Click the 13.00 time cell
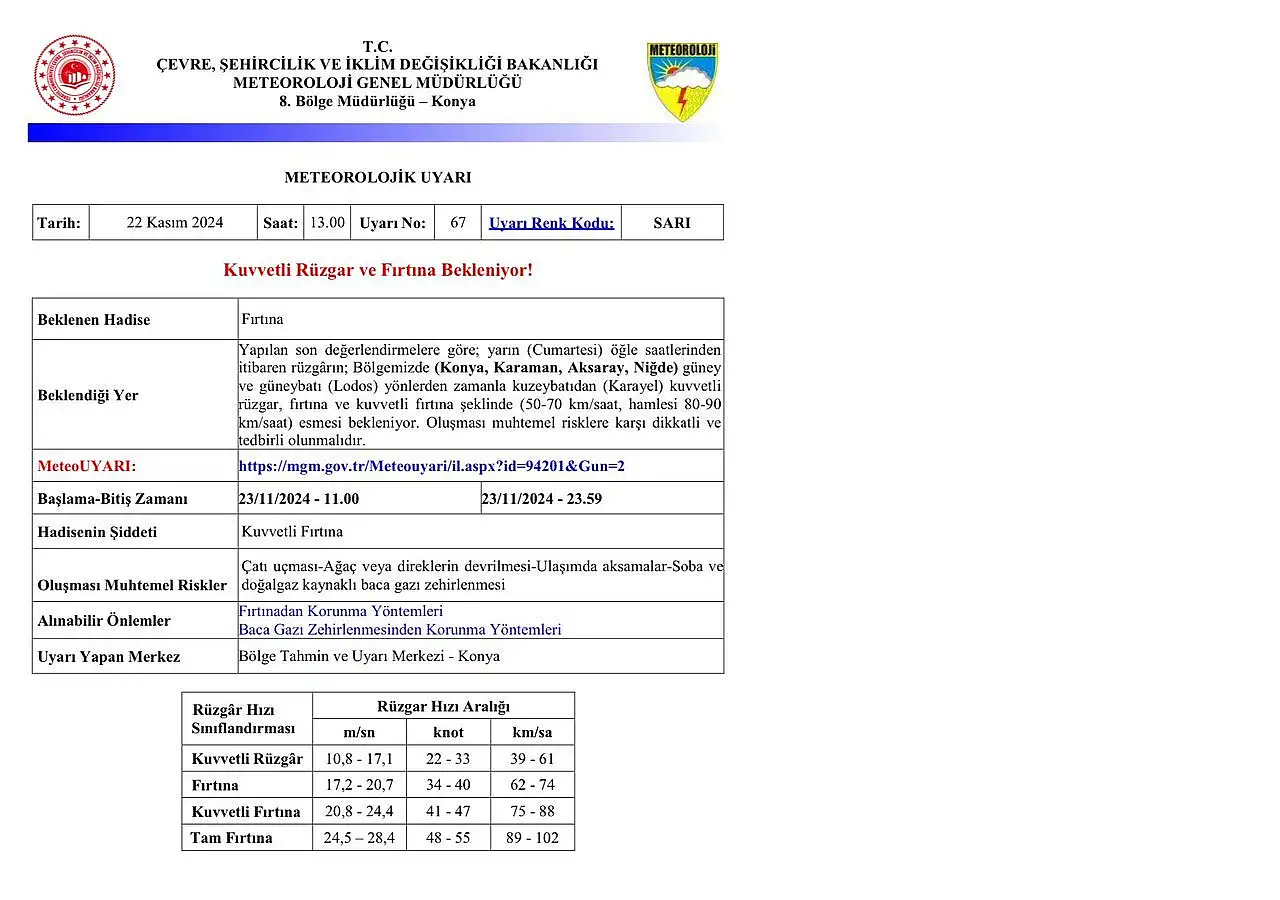This screenshot has width=1280, height=900. (x=327, y=223)
